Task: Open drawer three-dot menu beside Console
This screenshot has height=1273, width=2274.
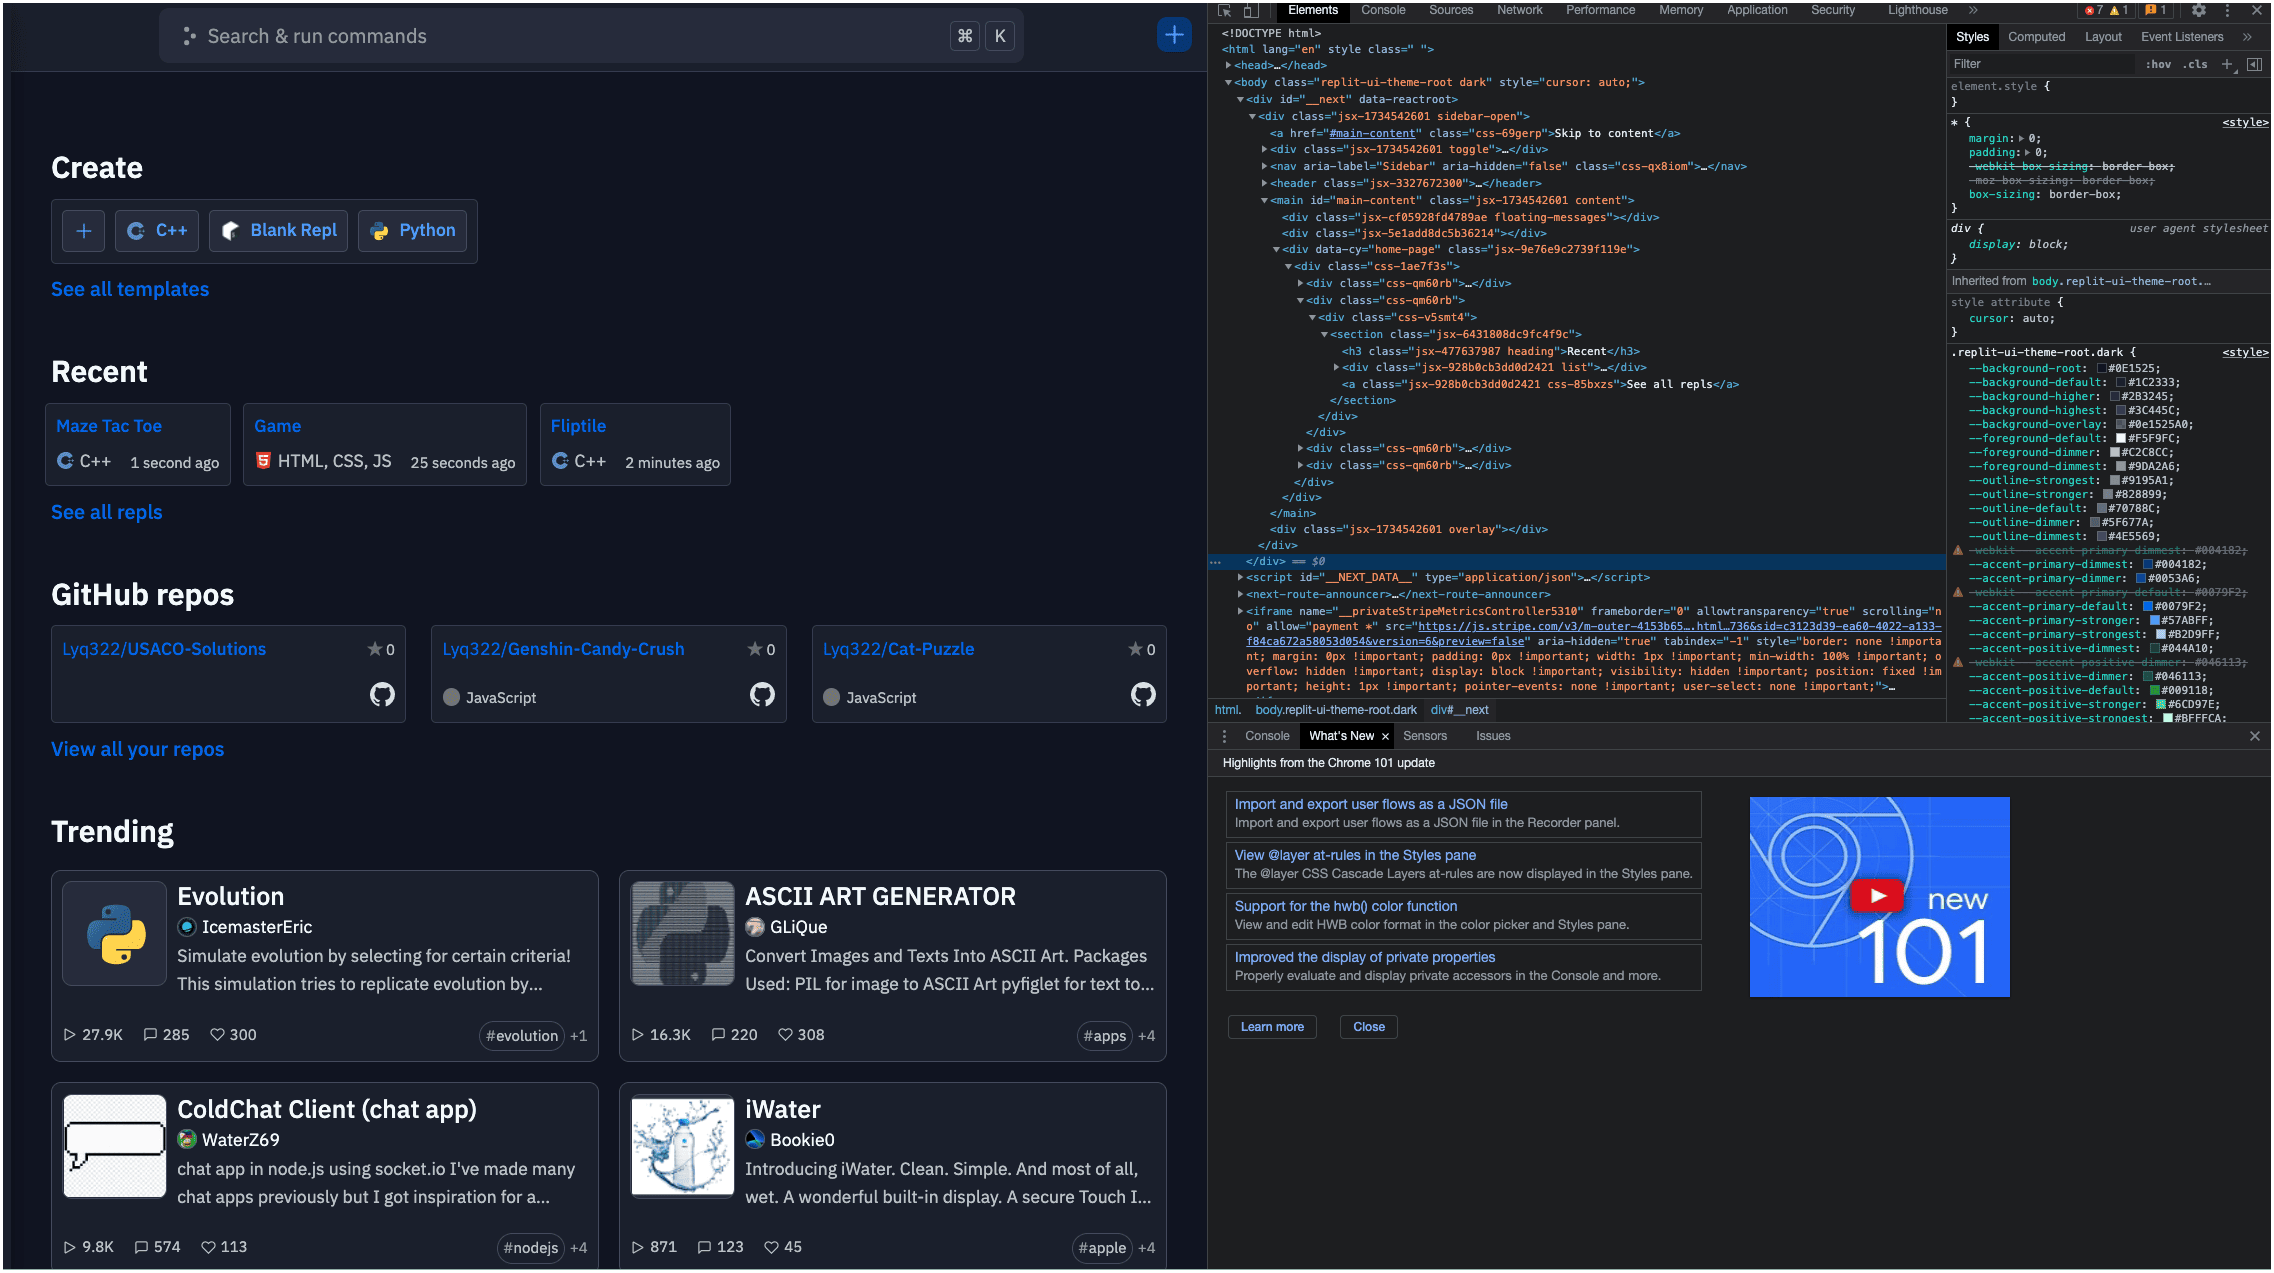Action: point(1224,736)
